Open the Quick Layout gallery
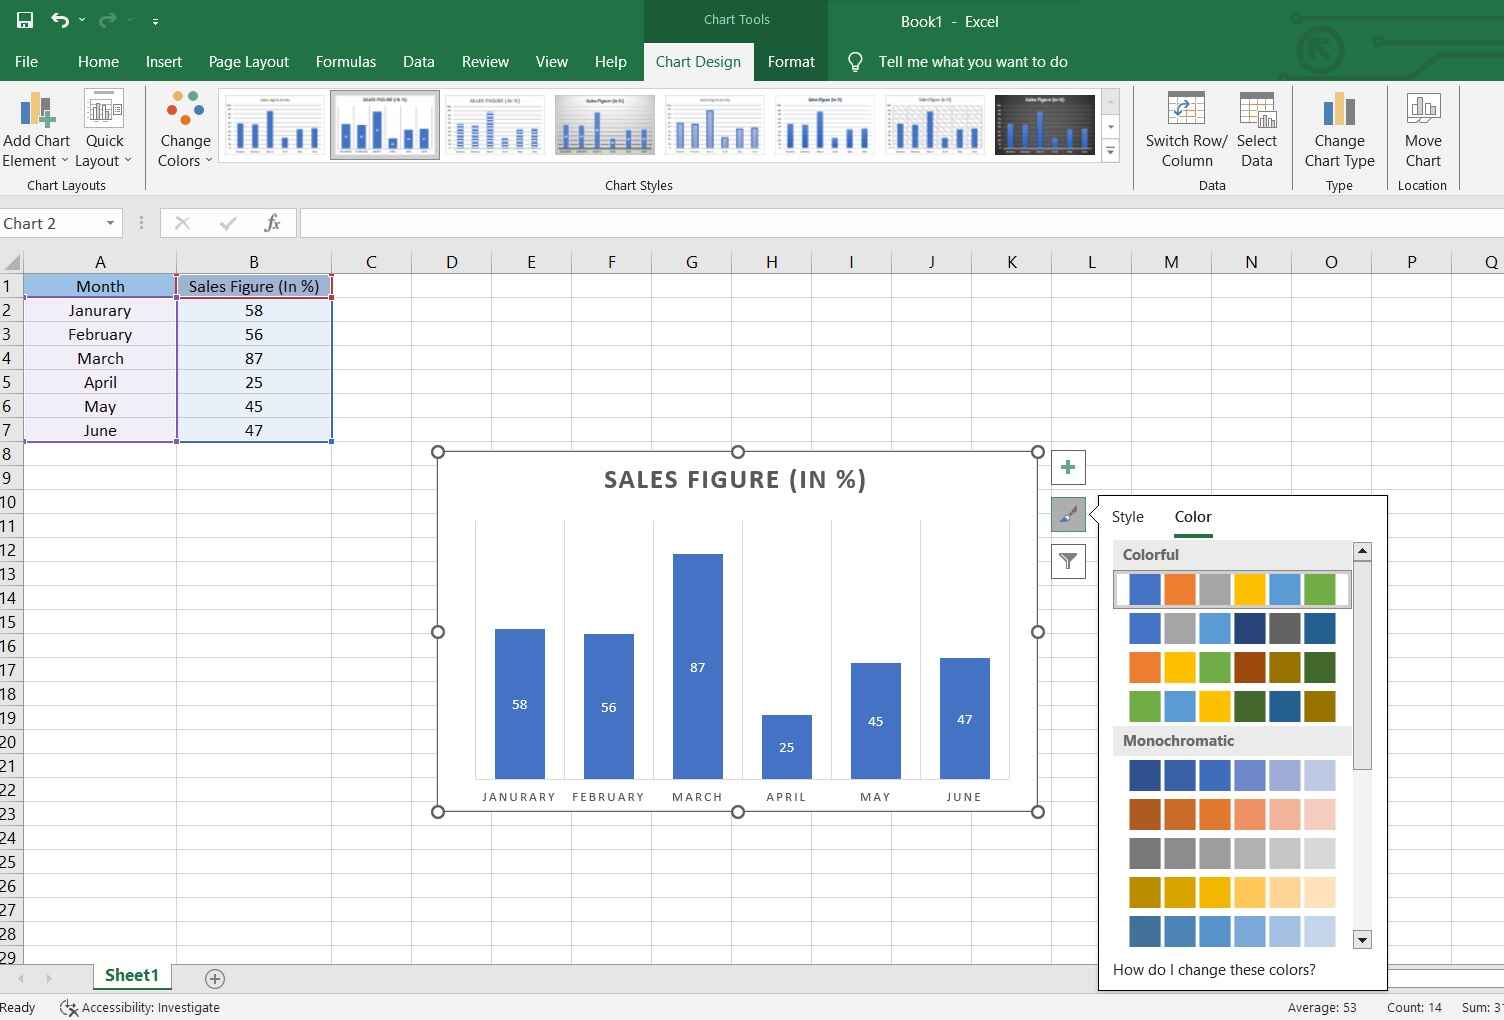 pyautogui.click(x=104, y=130)
